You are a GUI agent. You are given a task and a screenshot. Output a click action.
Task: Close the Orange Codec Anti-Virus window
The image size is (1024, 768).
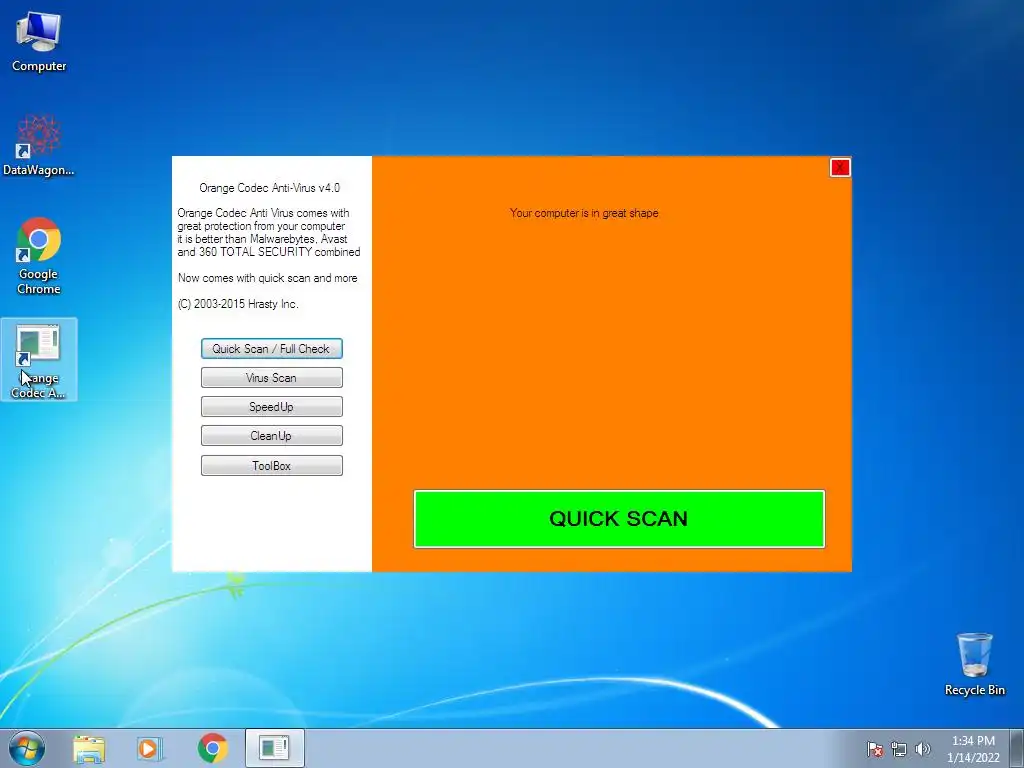pos(840,168)
